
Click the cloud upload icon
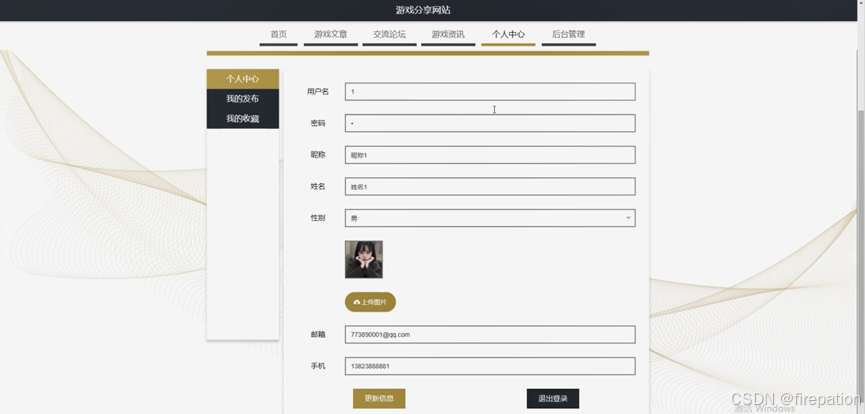tap(357, 302)
